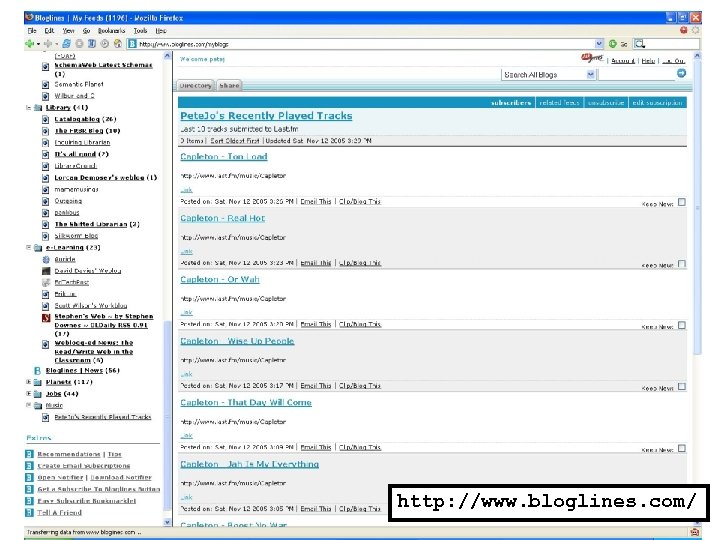Viewport: 720px width, 540px height.
Task: Check Keep New for Capleton - Wise Up People
Action: coord(682,387)
